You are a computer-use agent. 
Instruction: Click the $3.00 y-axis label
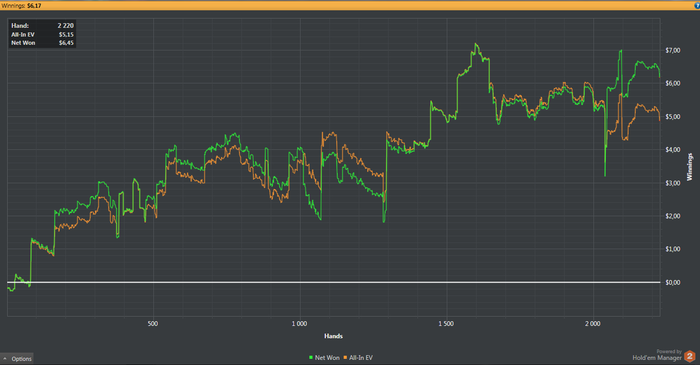(x=673, y=183)
